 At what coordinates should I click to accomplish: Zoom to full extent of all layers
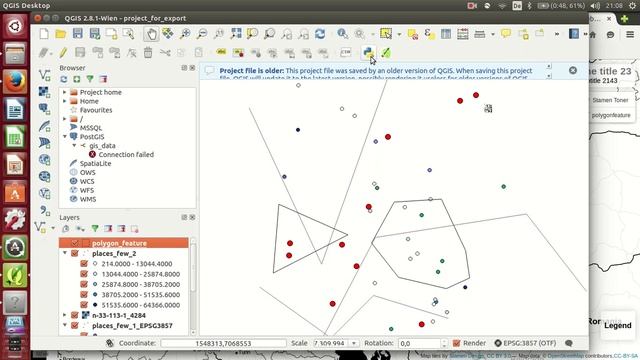[x=236, y=33]
